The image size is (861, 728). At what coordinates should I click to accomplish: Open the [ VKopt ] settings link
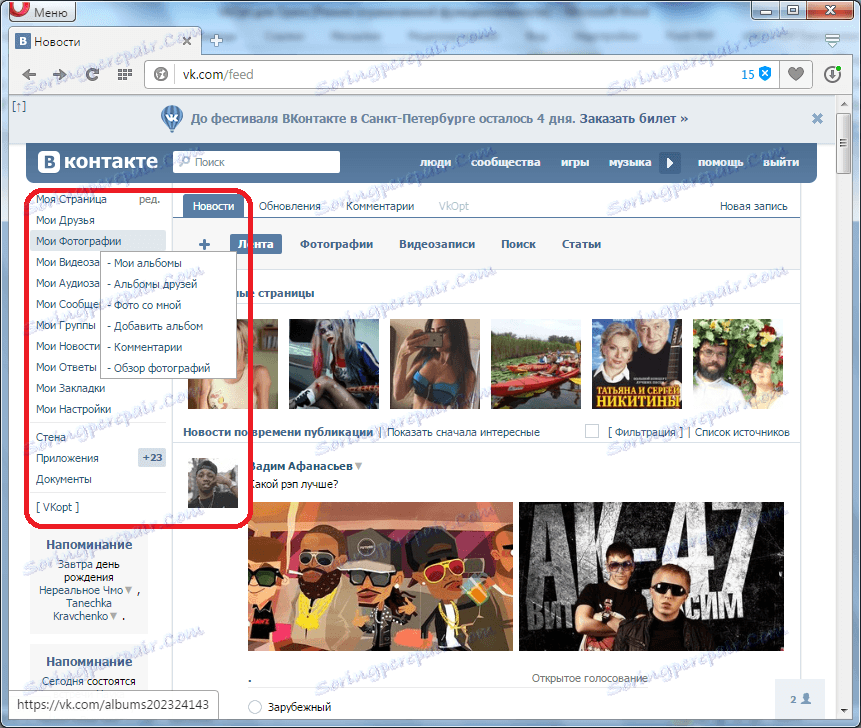(58, 507)
